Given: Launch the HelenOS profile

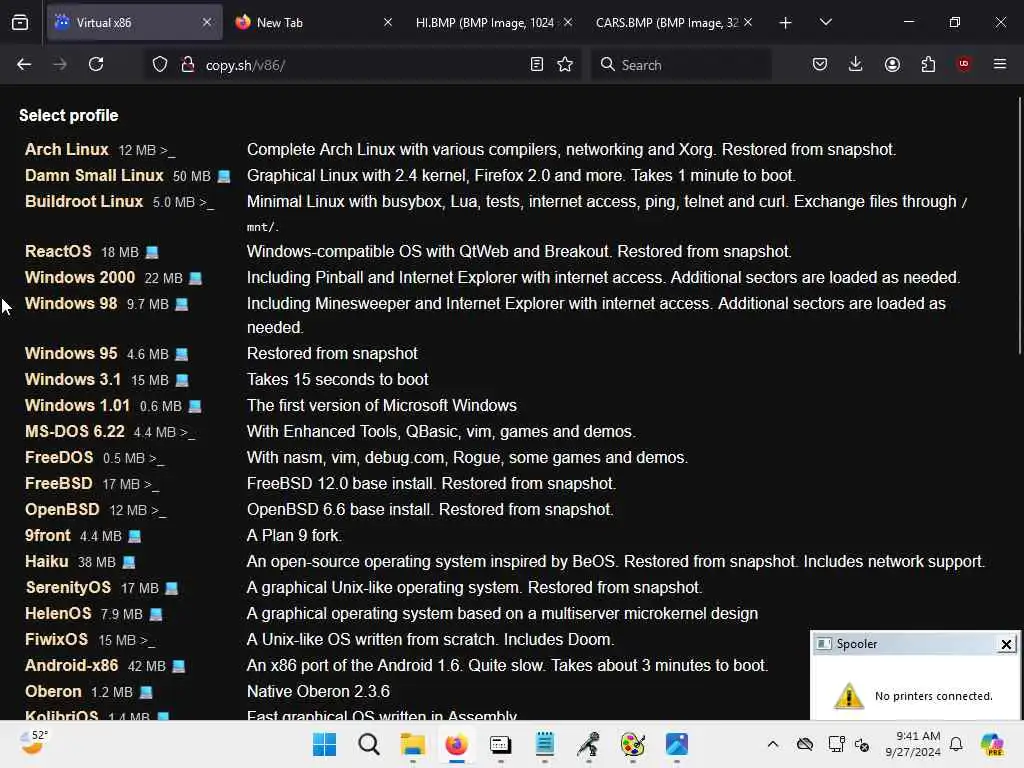Looking at the screenshot, I should click(58, 614).
